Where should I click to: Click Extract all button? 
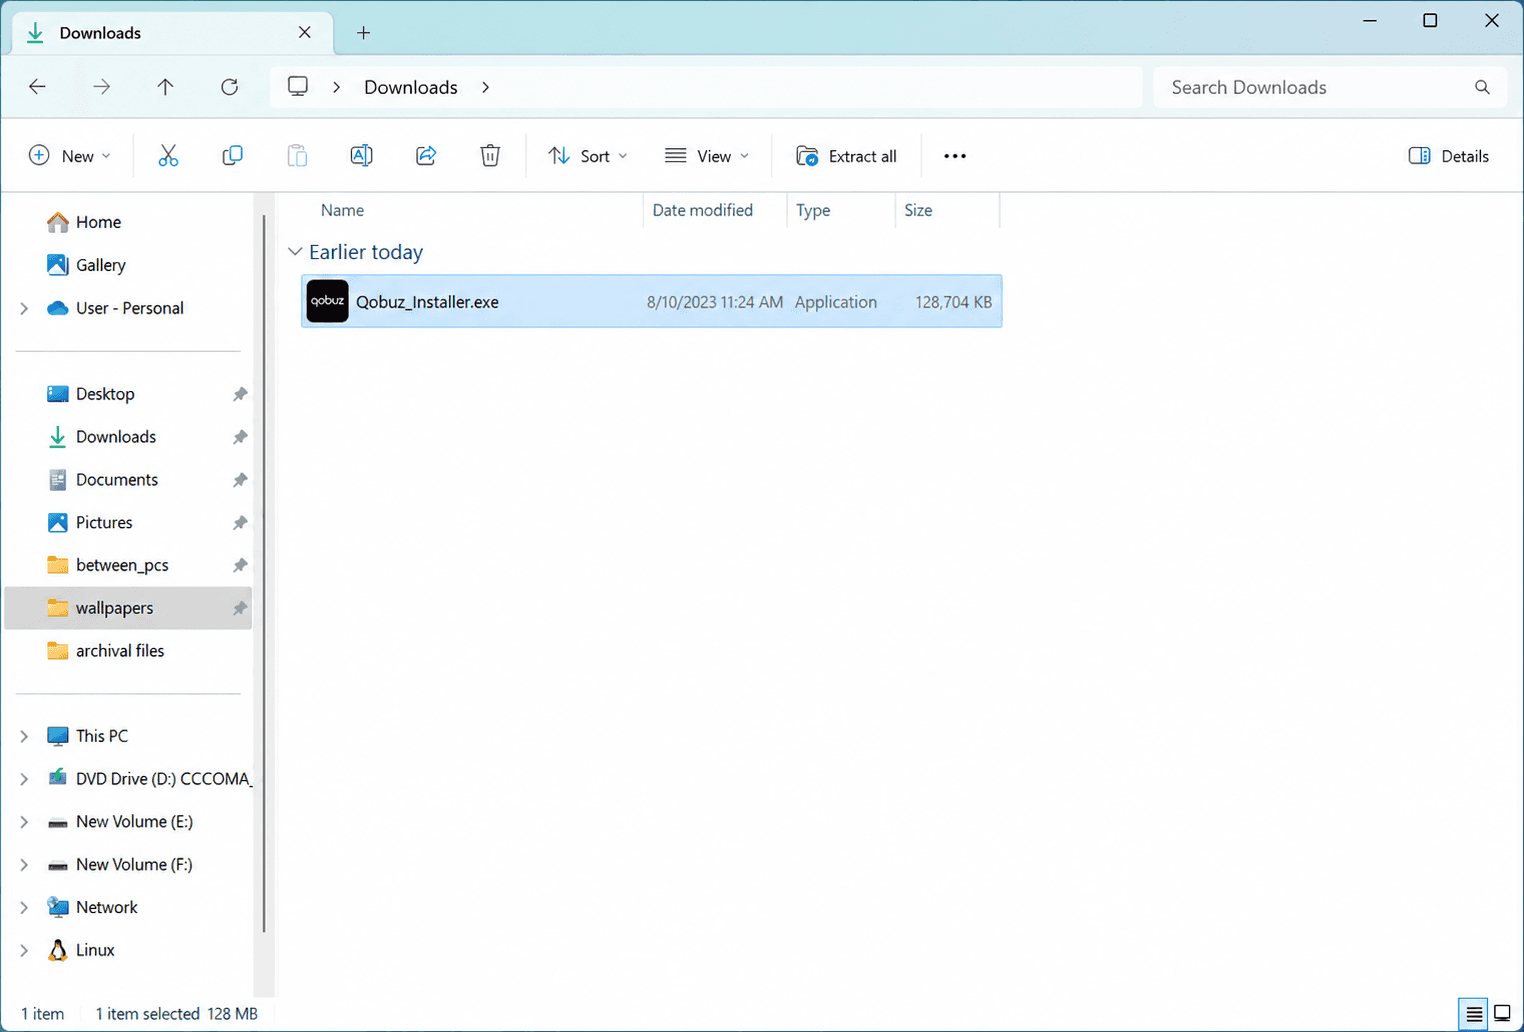[x=846, y=156]
